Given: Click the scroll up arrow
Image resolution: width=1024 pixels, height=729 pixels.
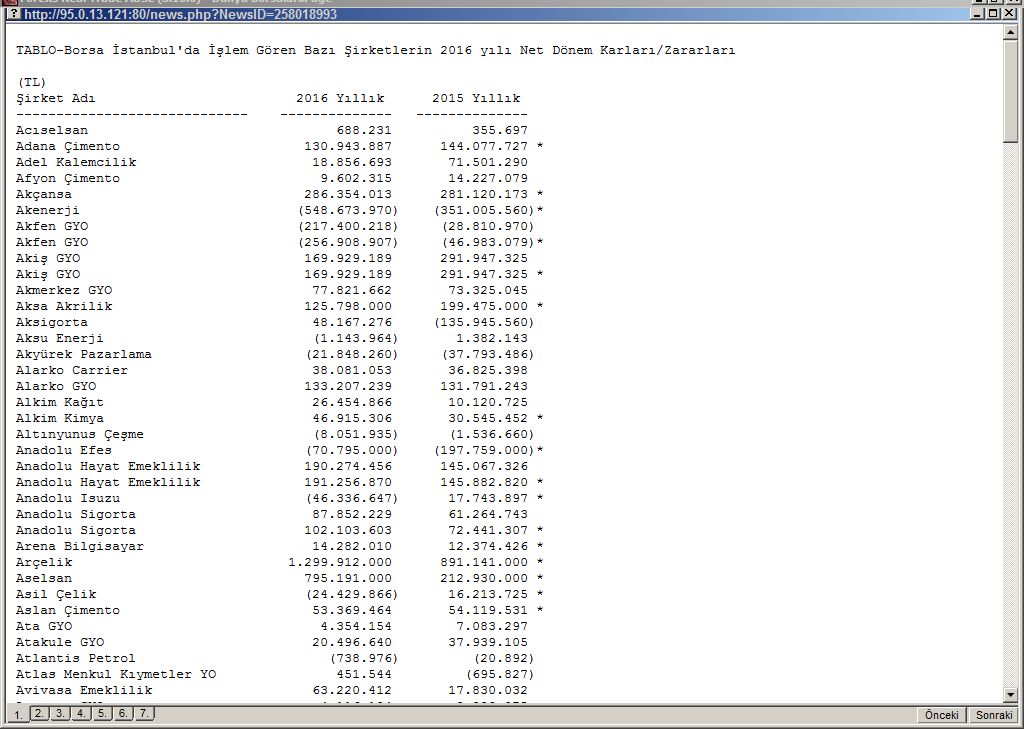Looking at the screenshot, I should (1011, 31).
